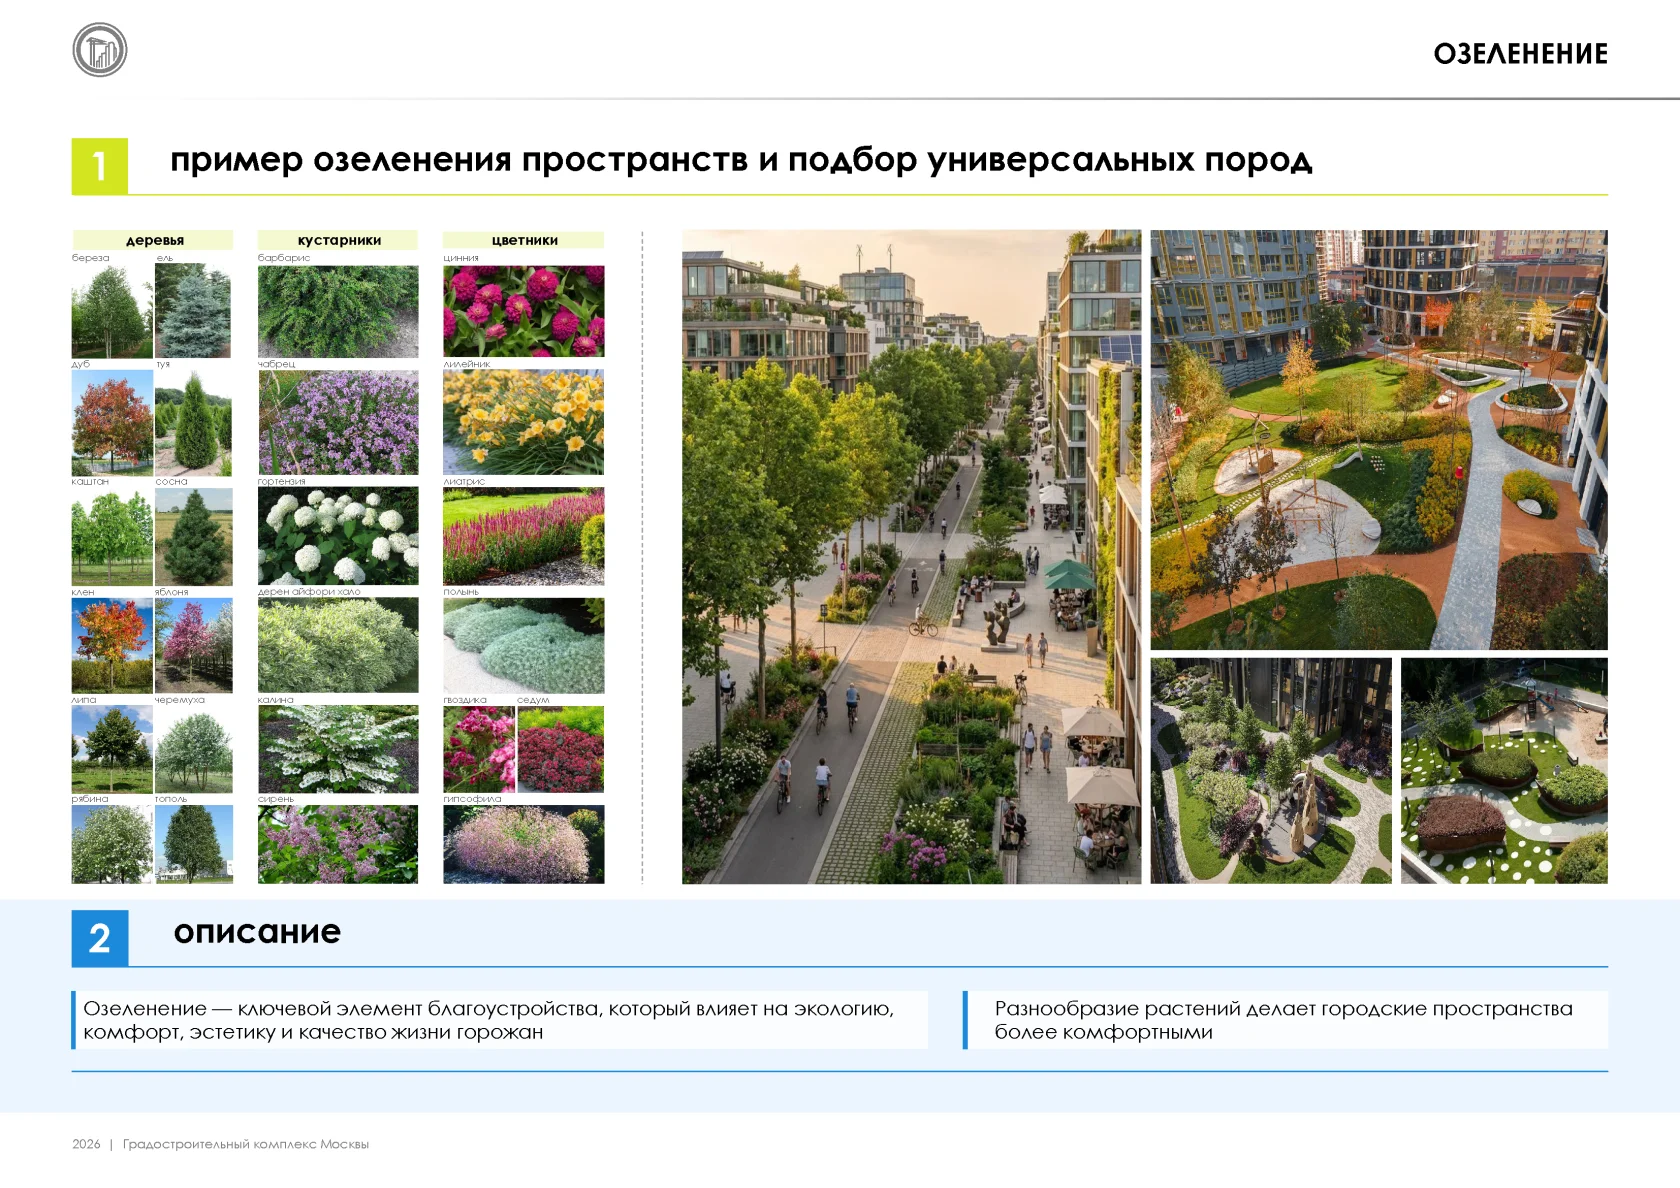Click the green number 1 badge

tap(100, 166)
